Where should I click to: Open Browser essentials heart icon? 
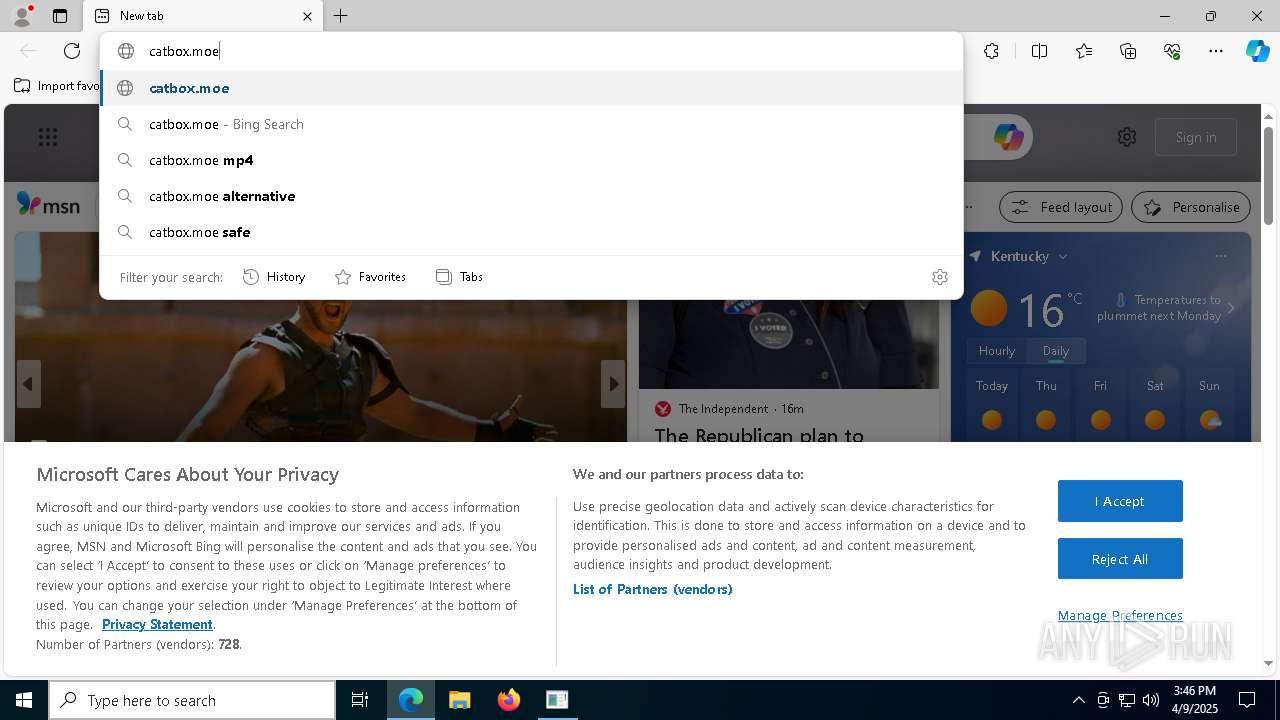tap(1172, 51)
